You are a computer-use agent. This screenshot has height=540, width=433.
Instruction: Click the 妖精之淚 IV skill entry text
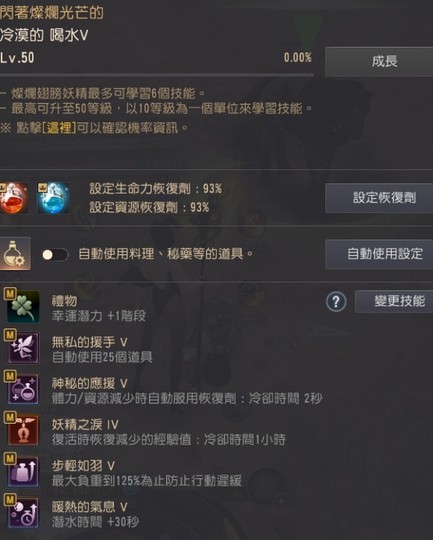(x=85, y=424)
